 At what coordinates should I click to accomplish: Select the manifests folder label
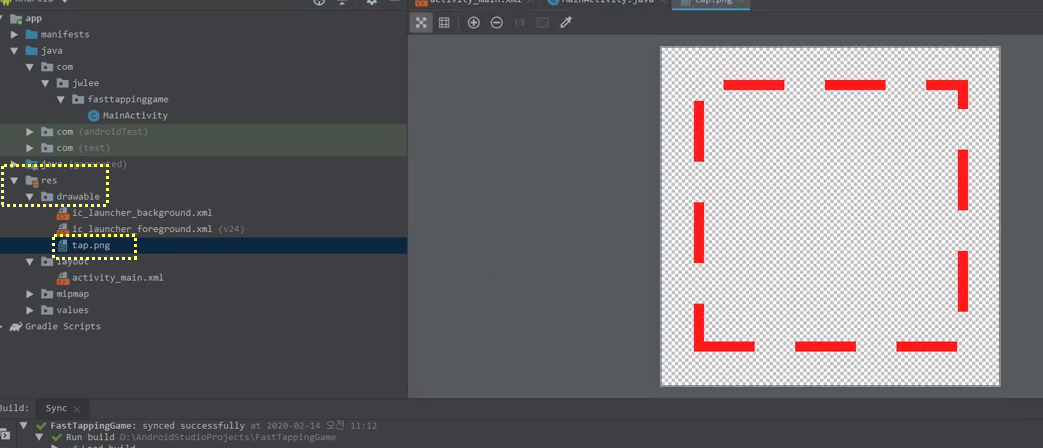(x=65, y=35)
